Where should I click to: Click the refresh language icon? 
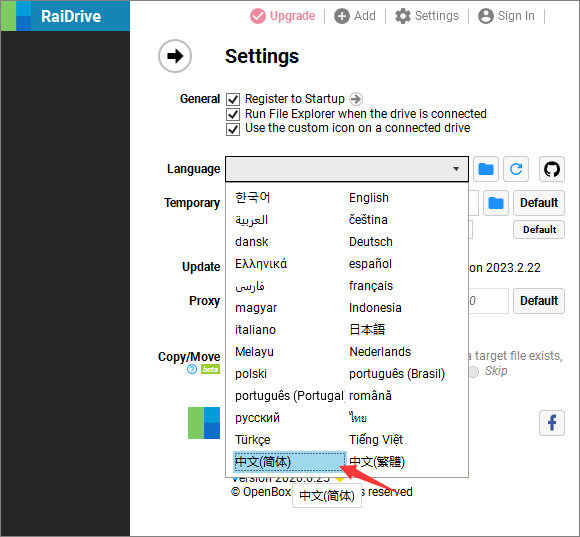tap(516, 169)
